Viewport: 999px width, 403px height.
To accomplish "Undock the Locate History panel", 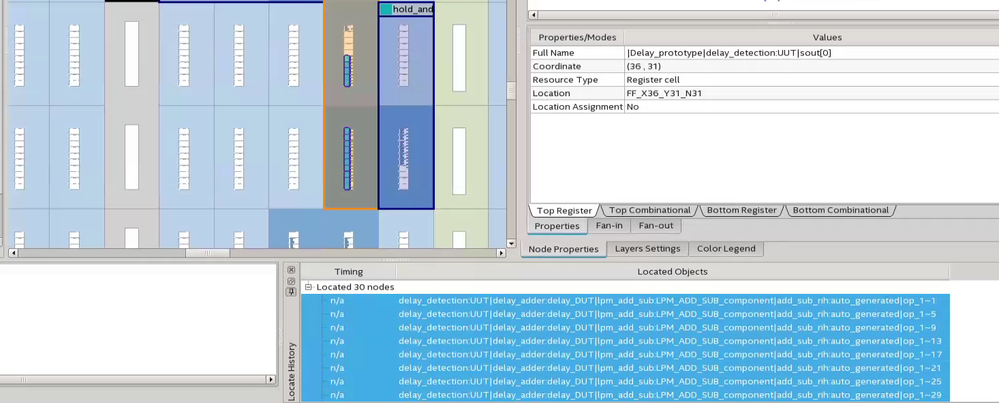I will coord(291,281).
